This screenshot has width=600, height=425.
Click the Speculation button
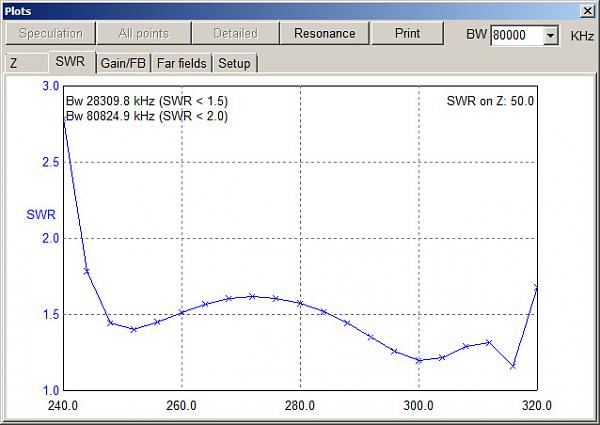coord(51,33)
